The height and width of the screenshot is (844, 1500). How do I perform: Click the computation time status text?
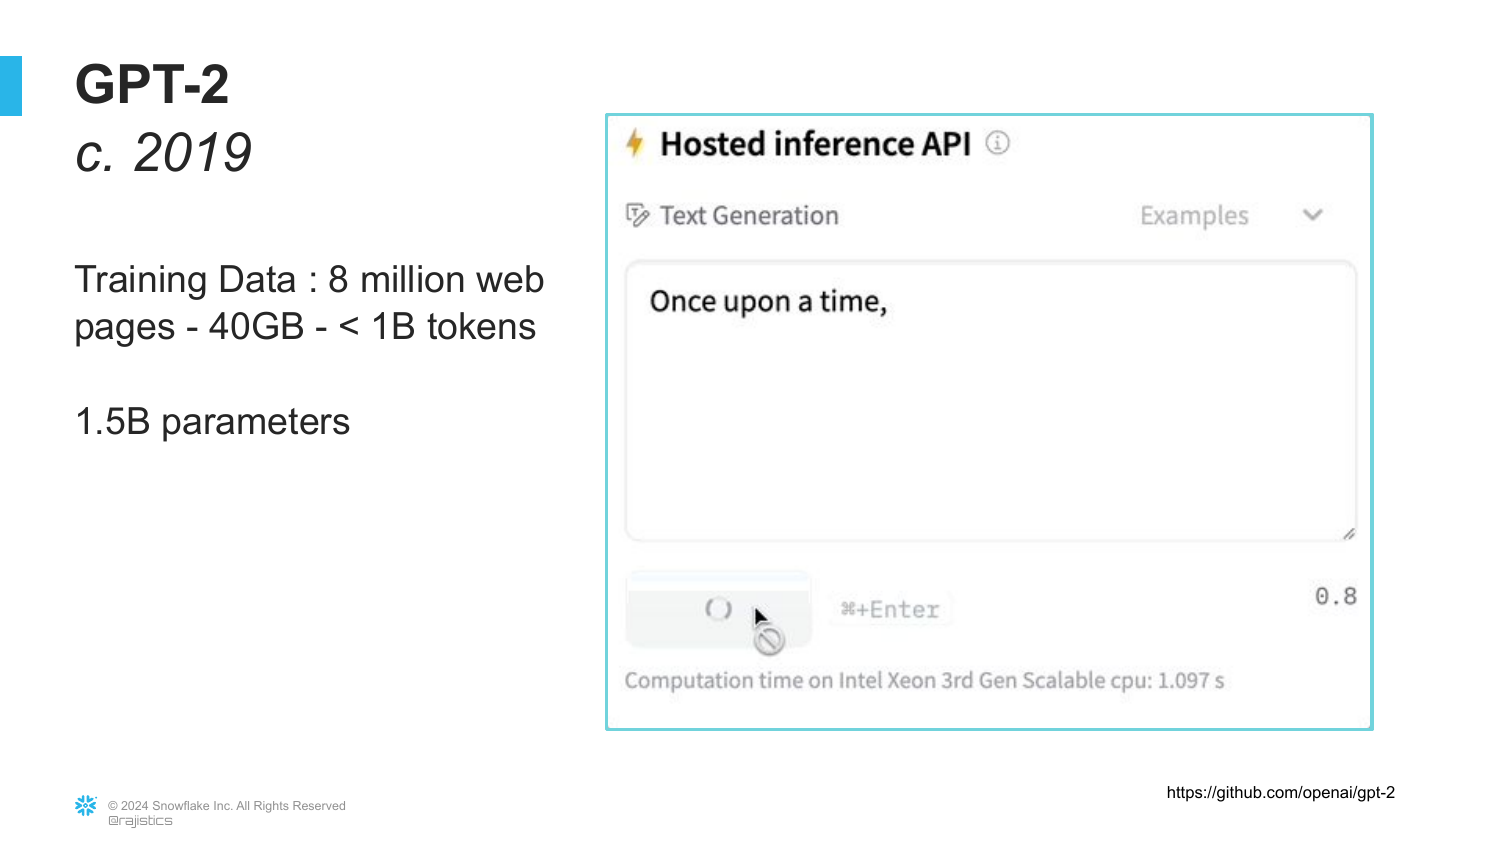click(924, 681)
